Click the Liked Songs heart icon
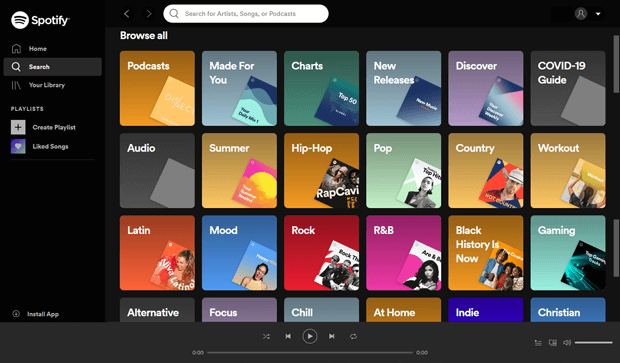 click(18, 146)
